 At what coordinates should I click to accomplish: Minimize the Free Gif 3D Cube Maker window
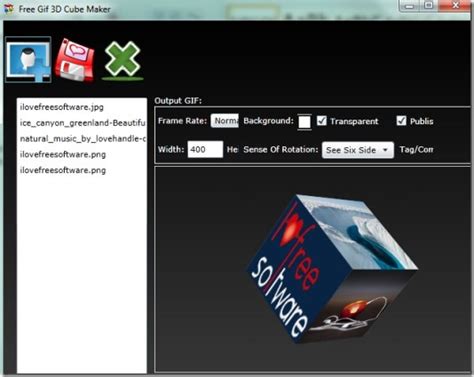(410, 6)
